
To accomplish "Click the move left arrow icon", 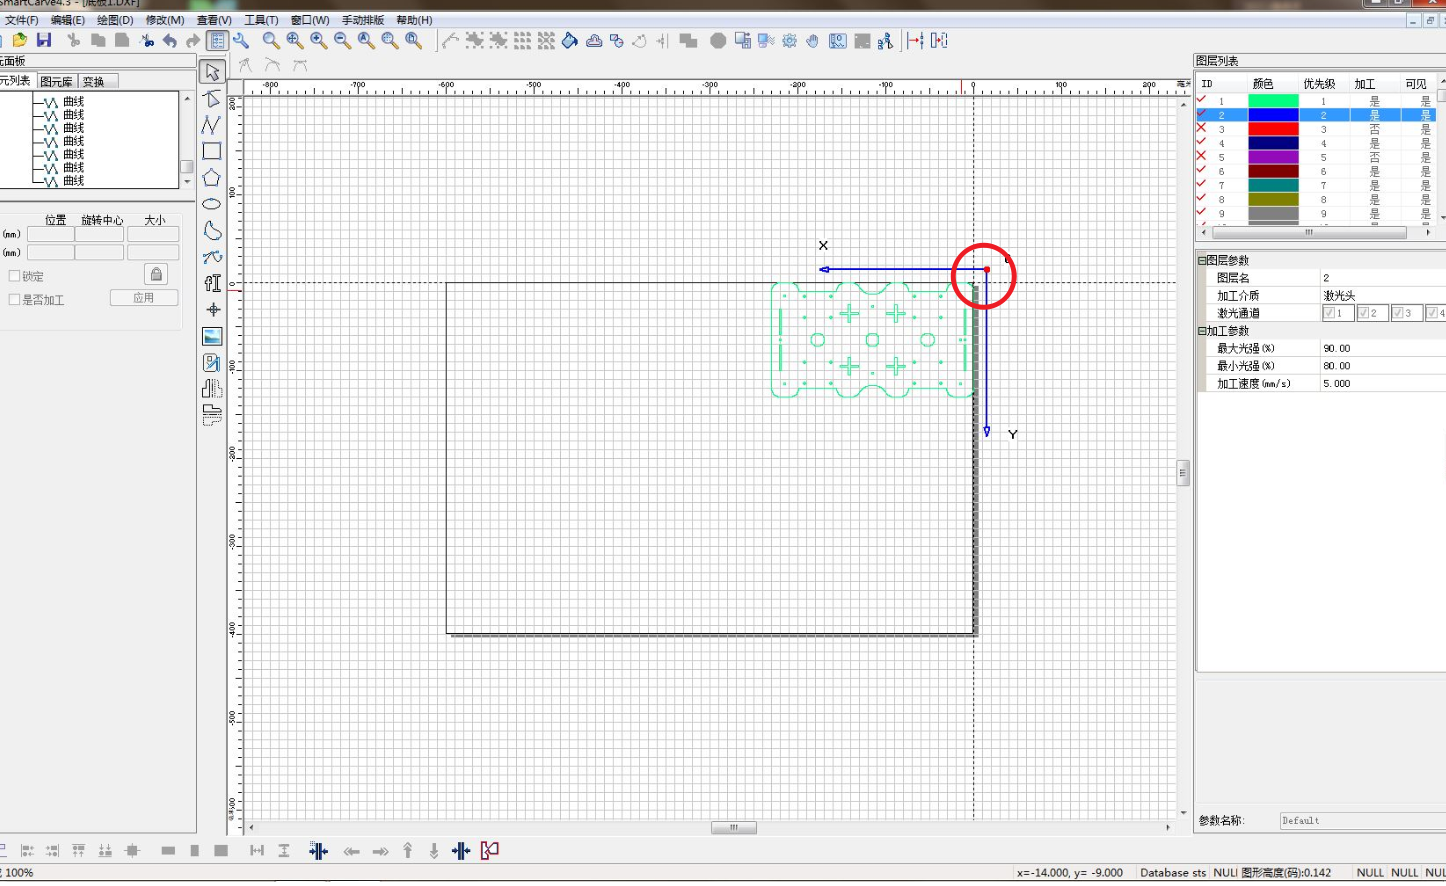I will coord(351,851).
